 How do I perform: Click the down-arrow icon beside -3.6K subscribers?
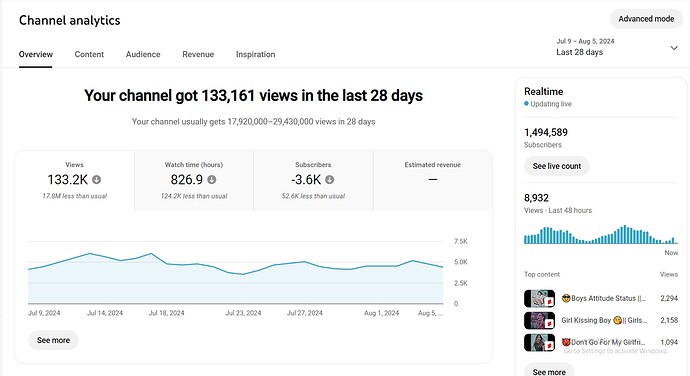pos(330,180)
